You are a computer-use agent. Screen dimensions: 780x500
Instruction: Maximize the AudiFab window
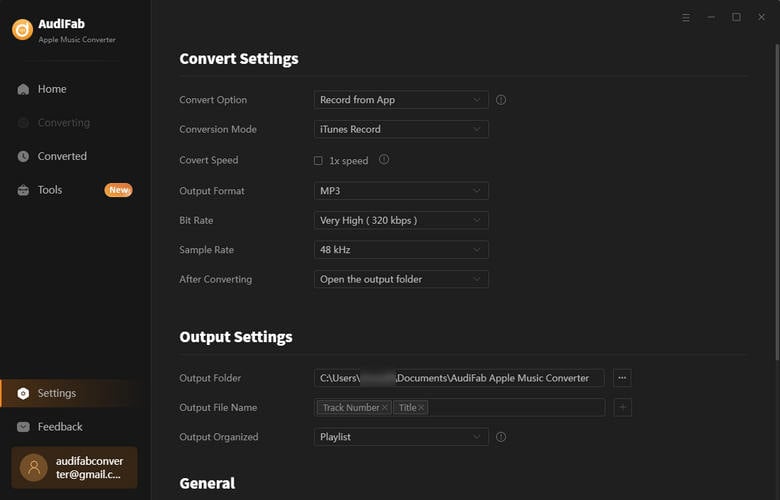click(736, 17)
